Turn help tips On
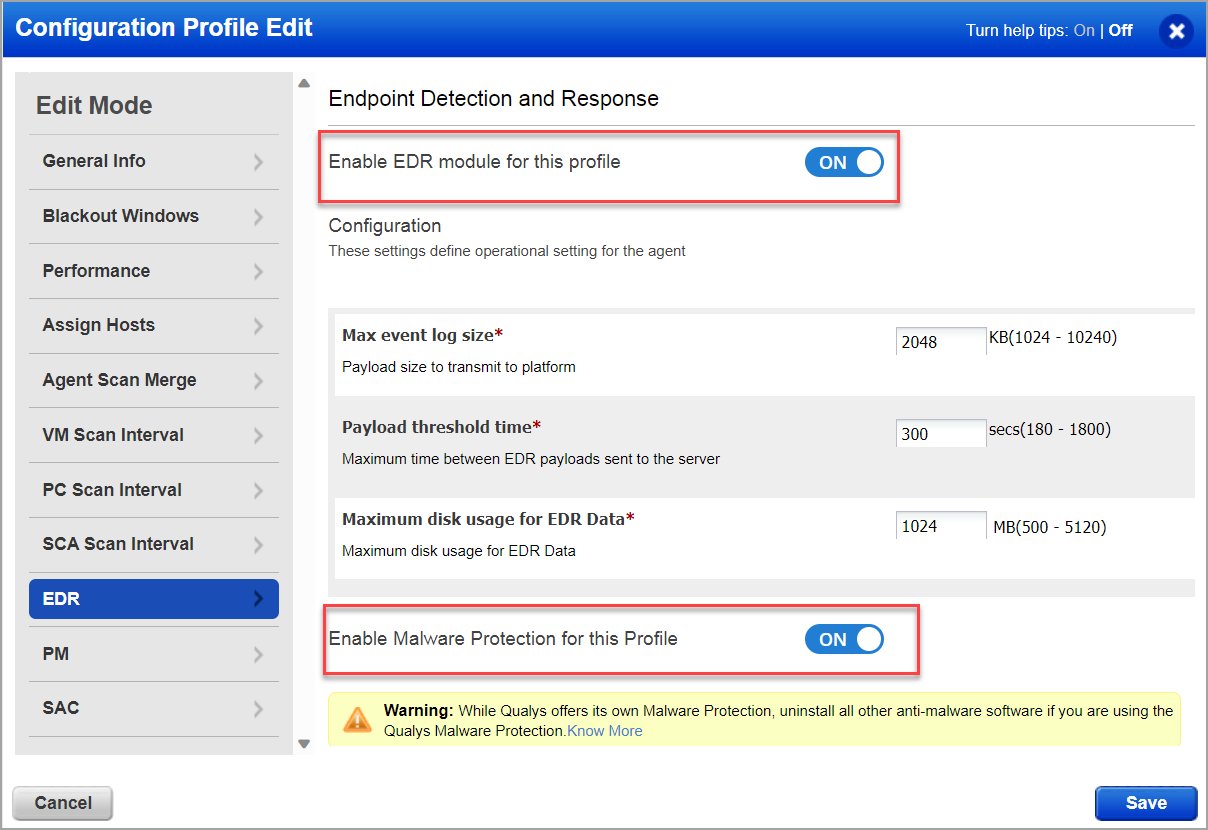Image resolution: width=1208 pixels, height=830 pixels. (1084, 30)
